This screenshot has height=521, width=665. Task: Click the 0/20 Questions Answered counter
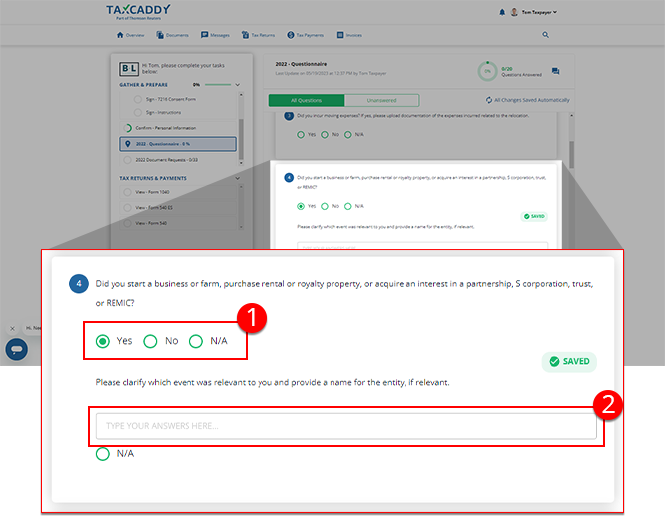tap(521, 72)
